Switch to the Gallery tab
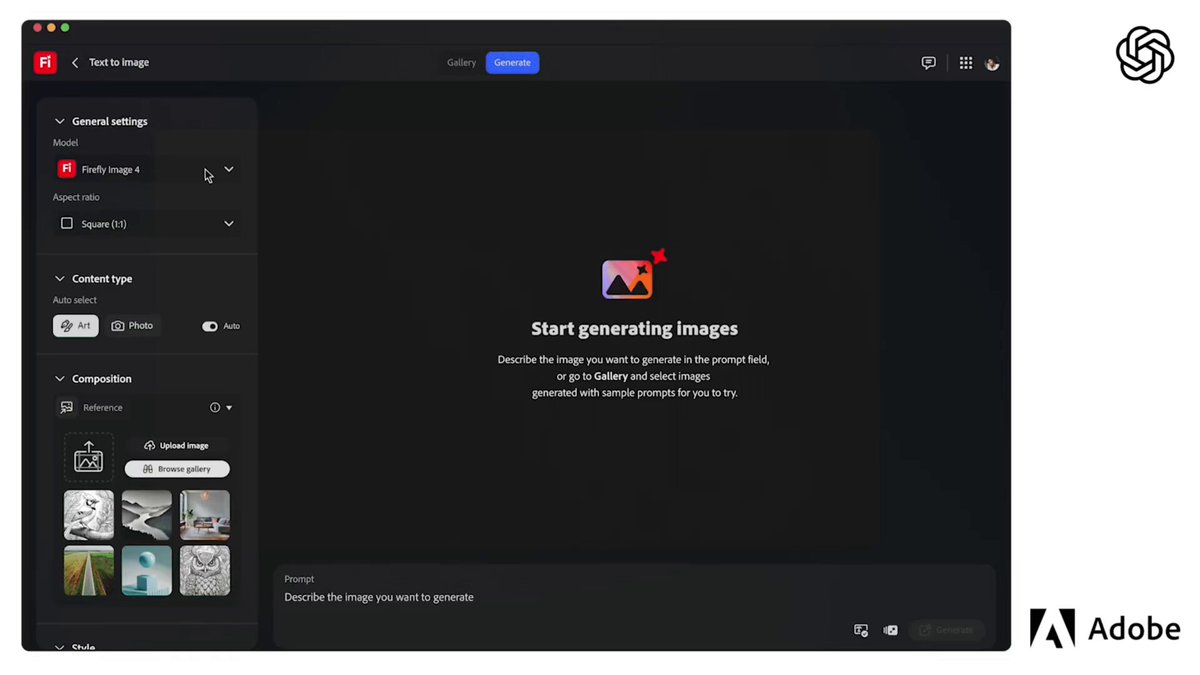 pos(461,63)
